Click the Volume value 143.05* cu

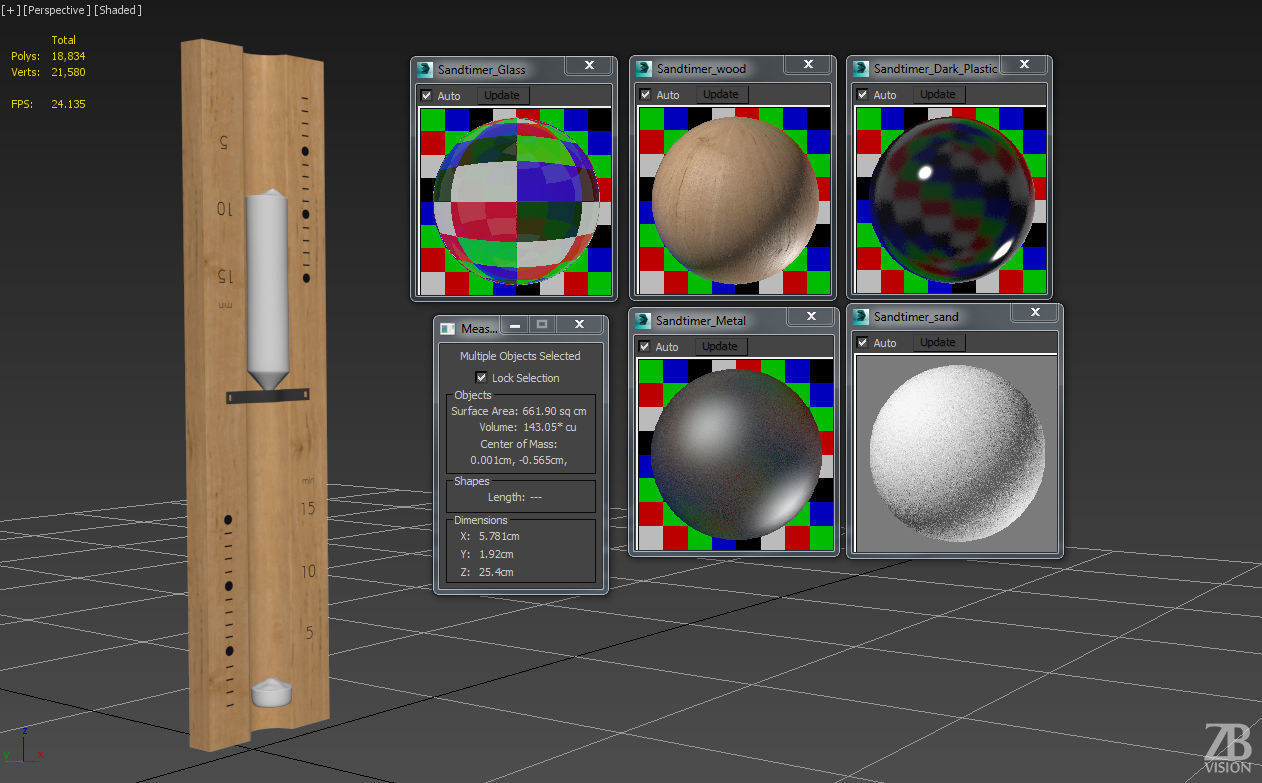[550, 427]
